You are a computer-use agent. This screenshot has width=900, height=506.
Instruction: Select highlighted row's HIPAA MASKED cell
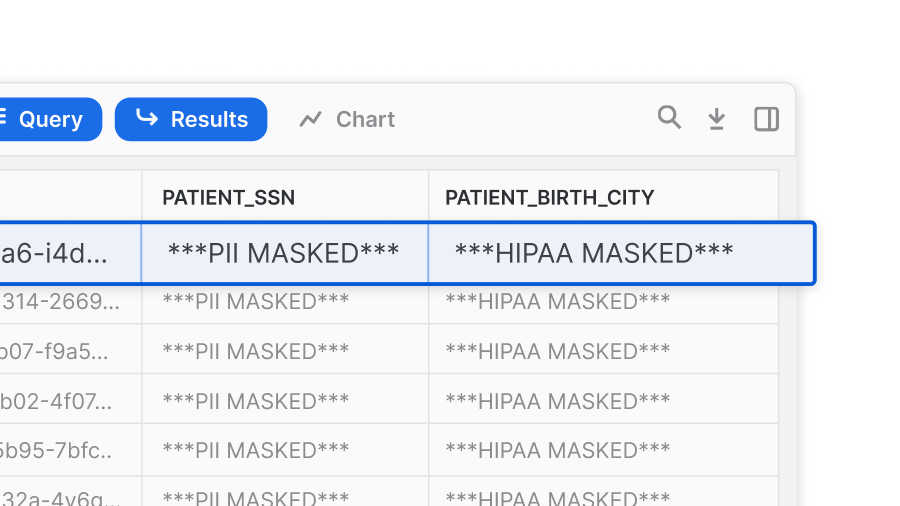click(x=594, y=253)
